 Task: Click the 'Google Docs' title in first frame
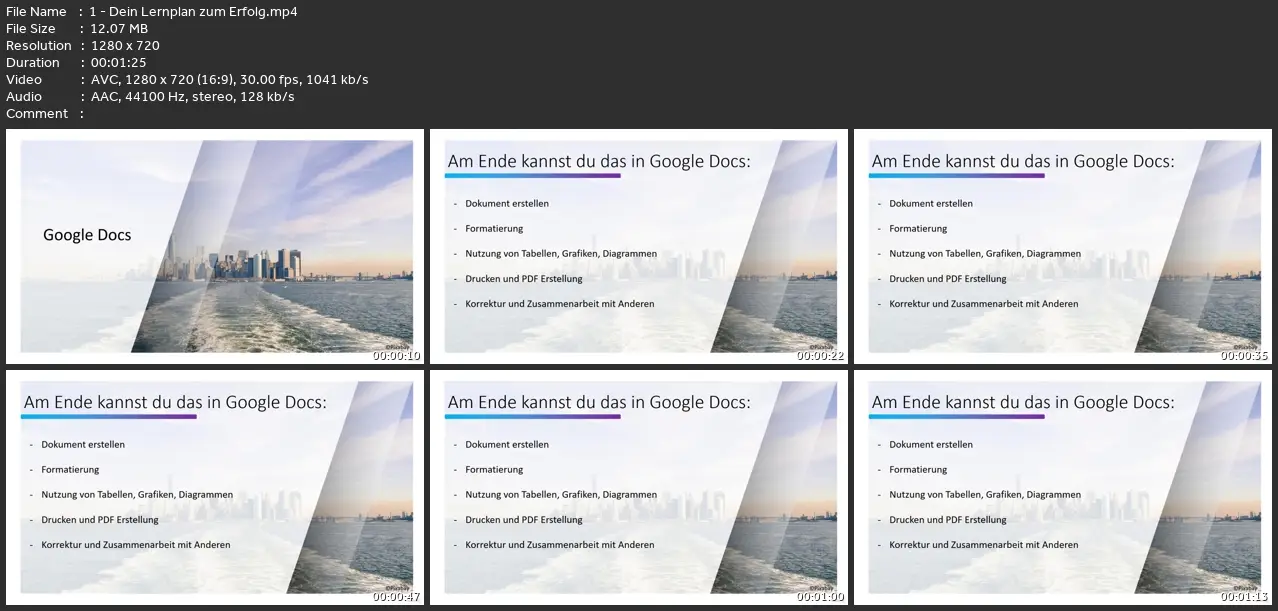coord(87,236)
